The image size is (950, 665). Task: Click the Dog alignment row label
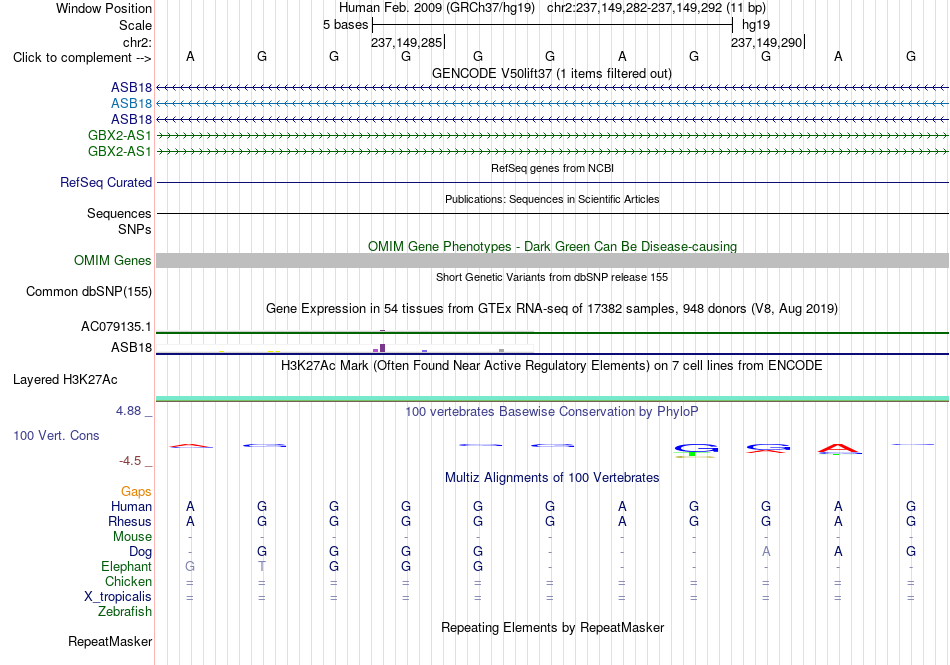140,551
